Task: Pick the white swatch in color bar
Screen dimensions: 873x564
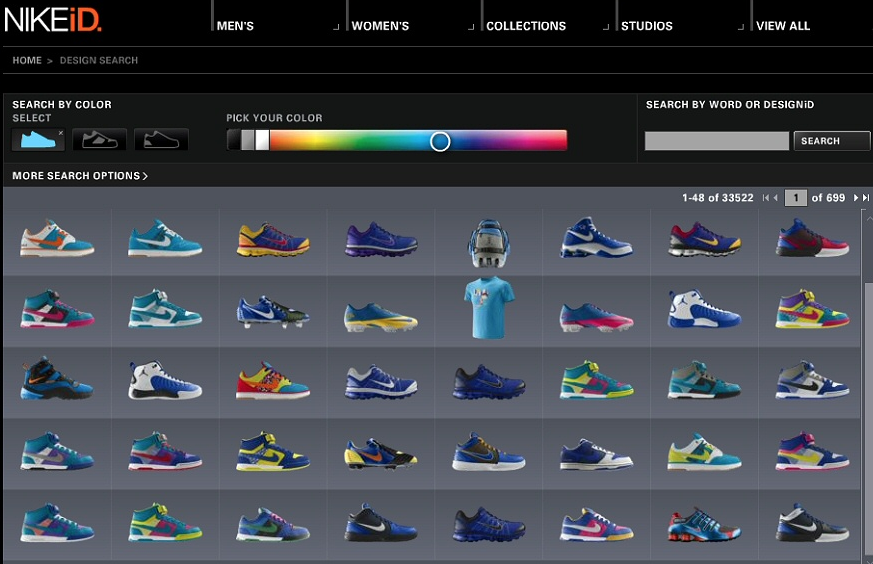Action: point(262,141)
